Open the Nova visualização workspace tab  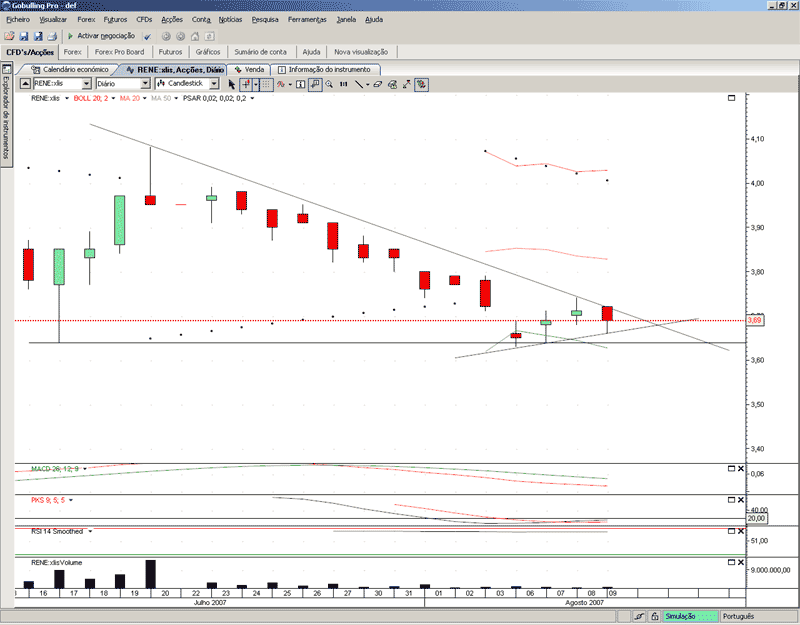[361, 52]
